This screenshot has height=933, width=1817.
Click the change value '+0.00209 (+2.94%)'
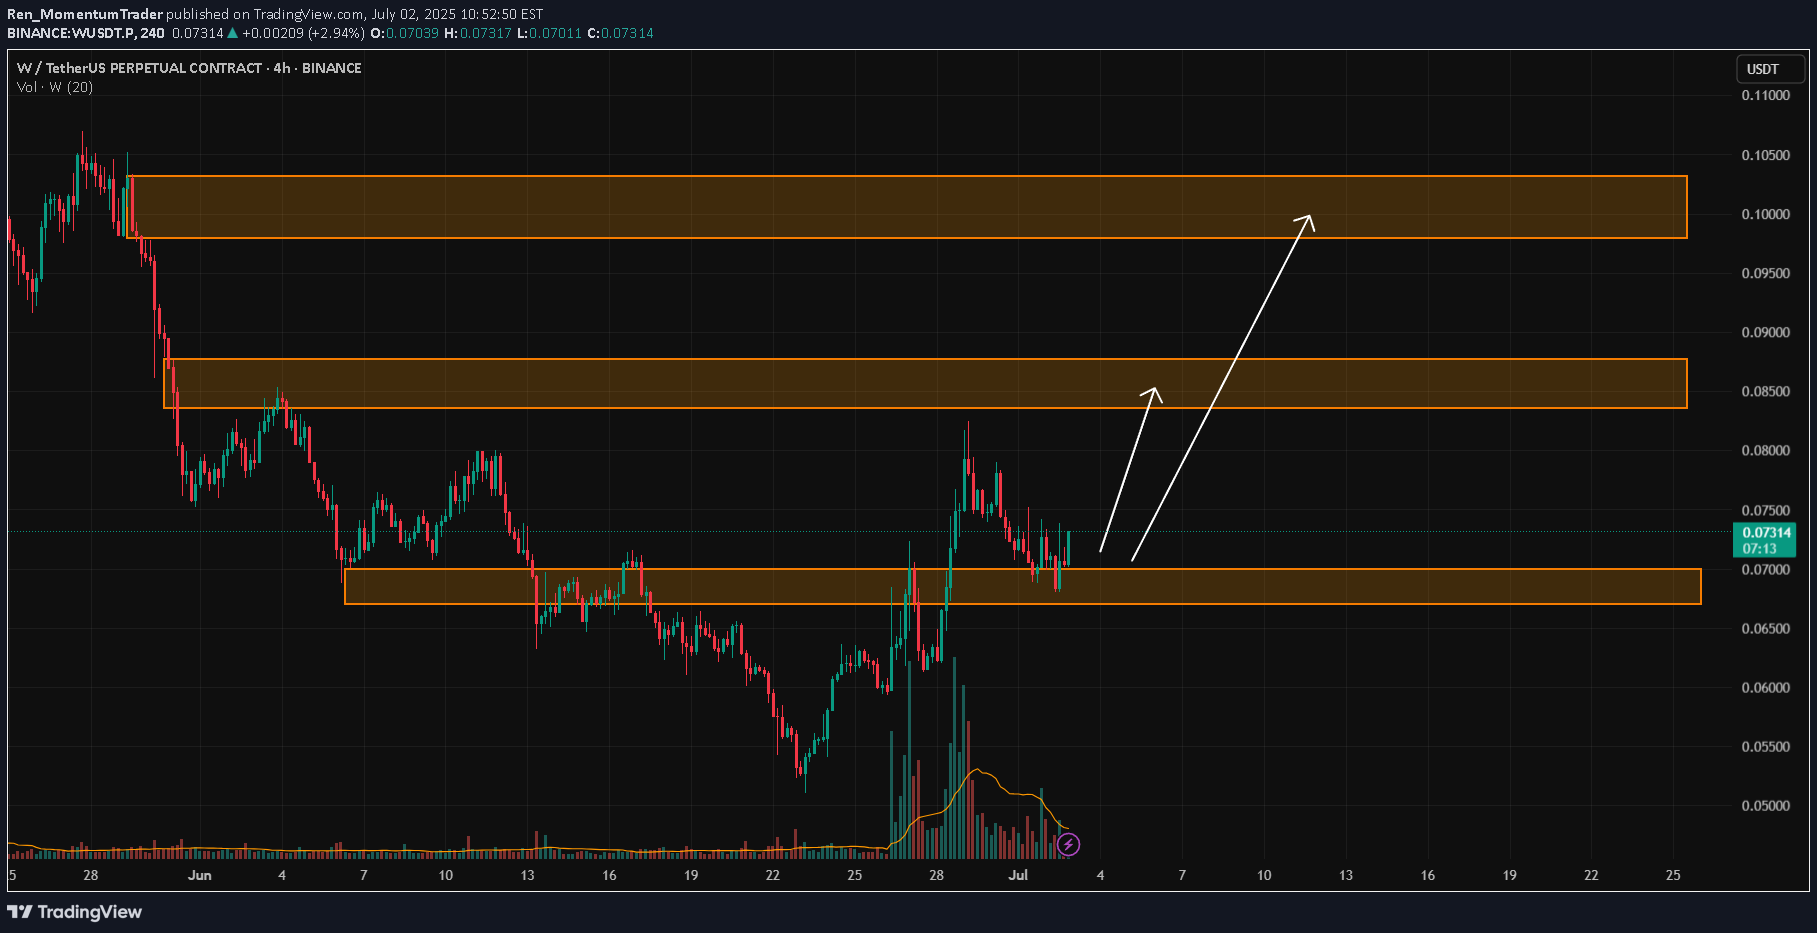pyautogui.click(x=304, y=33)
